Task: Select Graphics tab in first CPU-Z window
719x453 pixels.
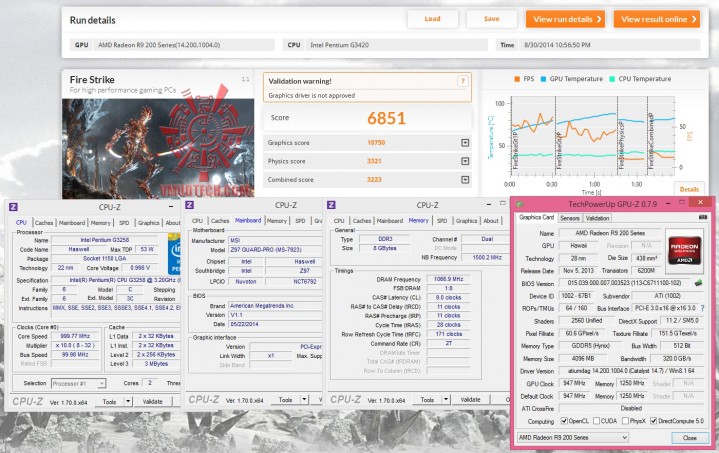Action: pos(149,222)
